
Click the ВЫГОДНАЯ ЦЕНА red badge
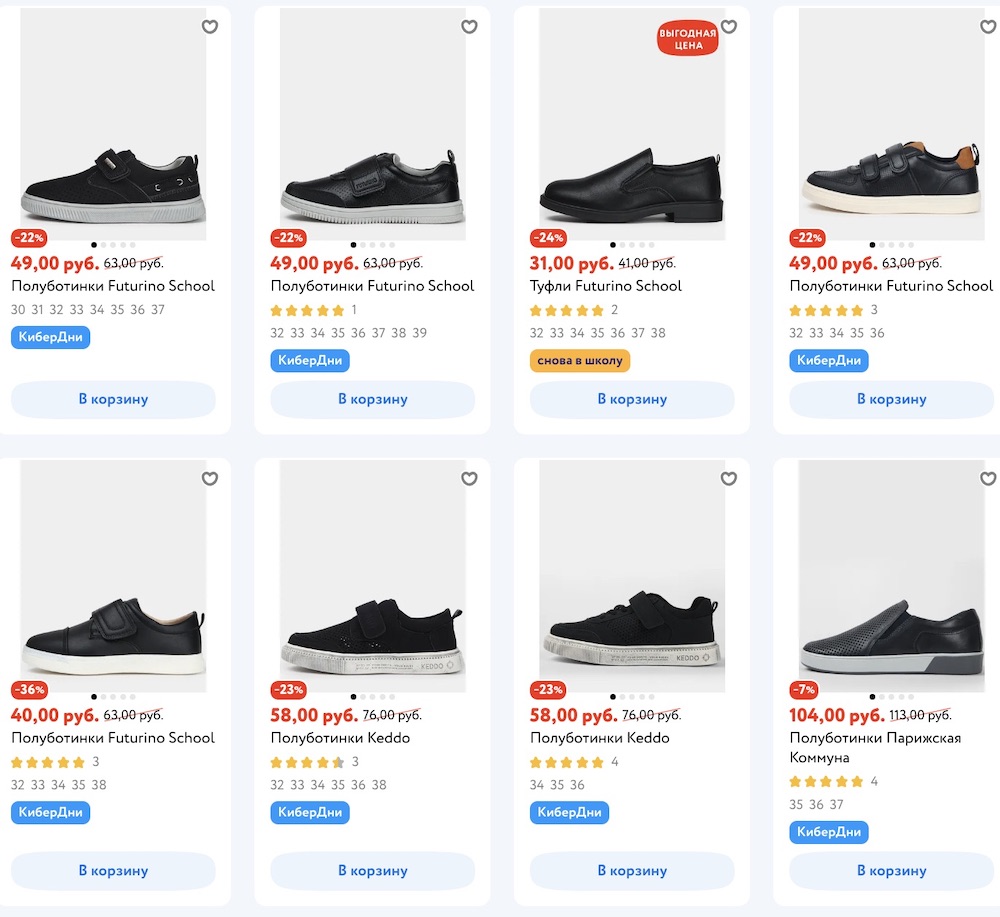687,39
